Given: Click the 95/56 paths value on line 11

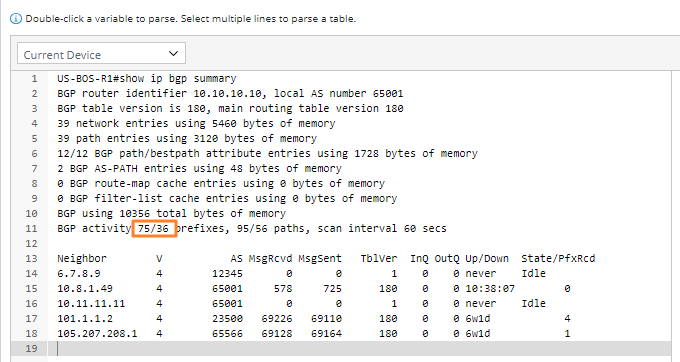Looking at the screenshot, I should click(x=252, y=228).
